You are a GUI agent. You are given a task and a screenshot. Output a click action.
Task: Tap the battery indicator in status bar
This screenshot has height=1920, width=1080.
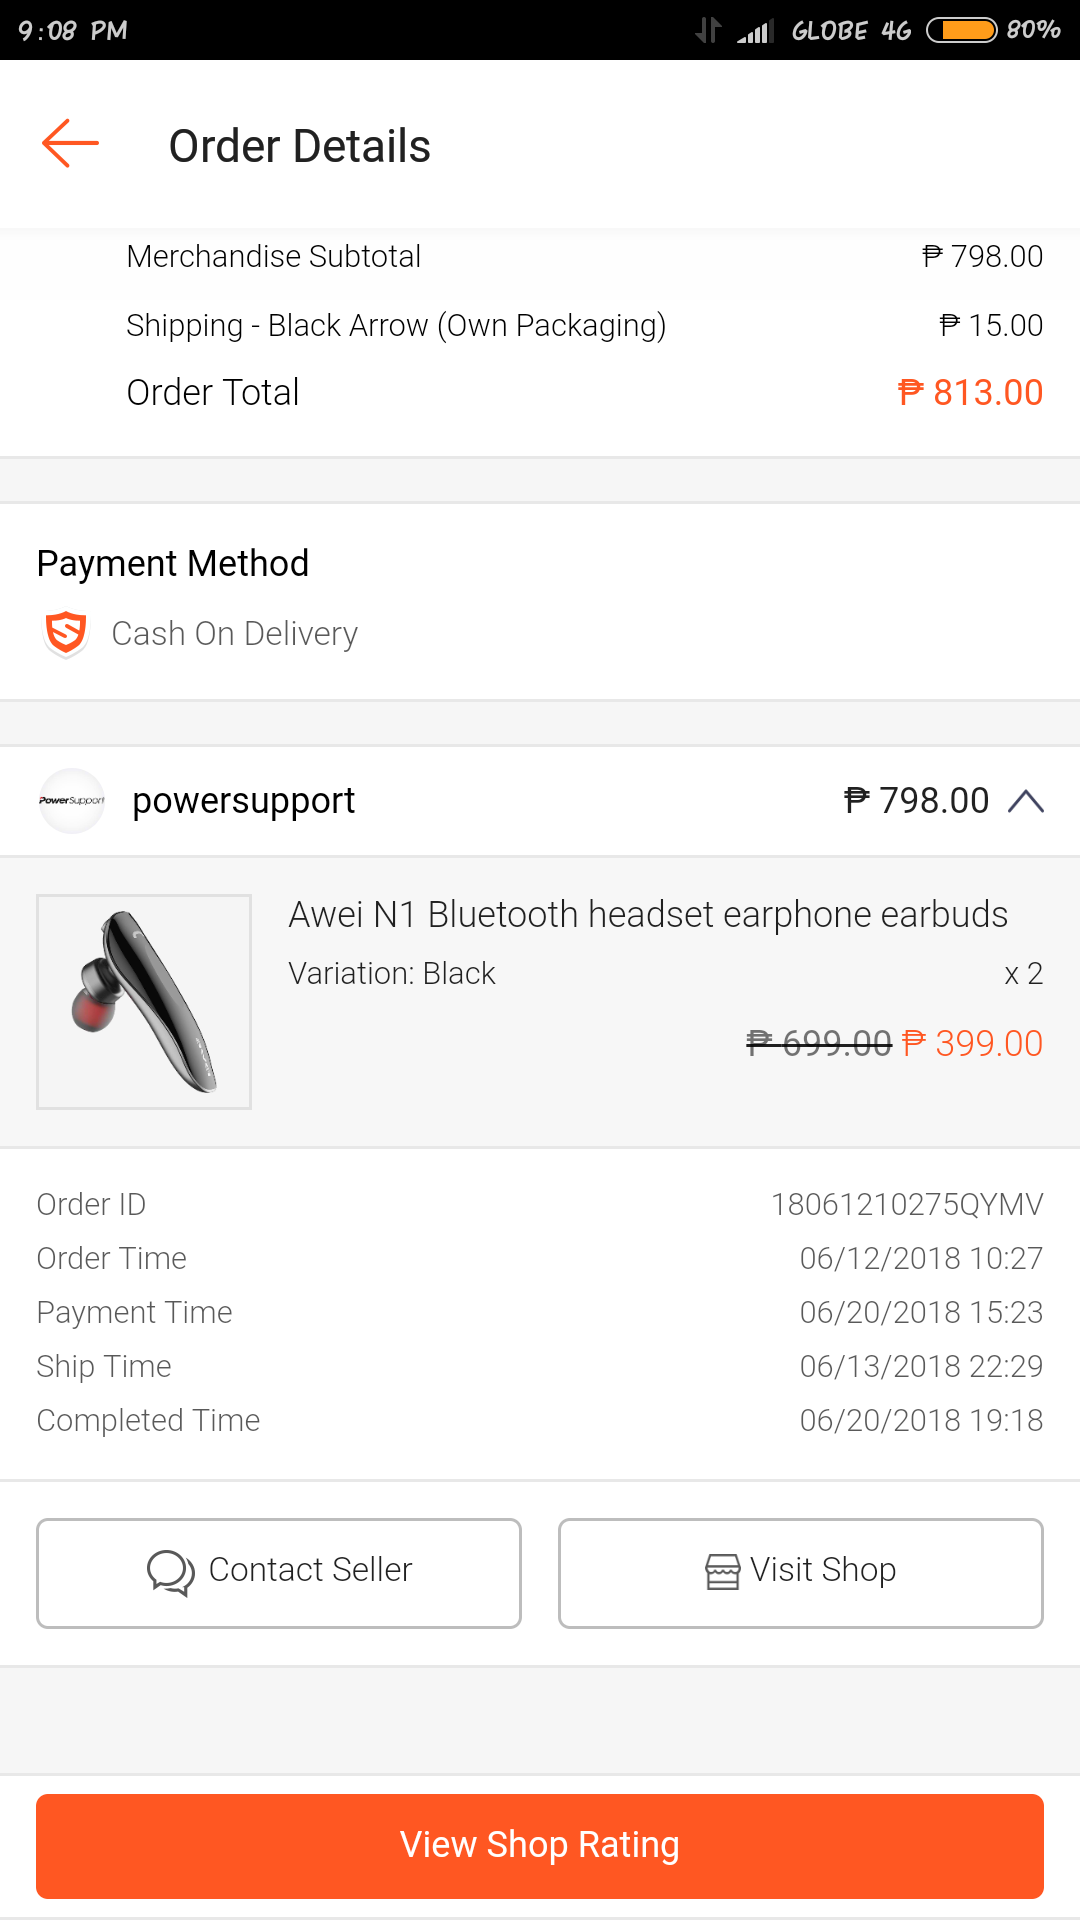pos(961,30)
